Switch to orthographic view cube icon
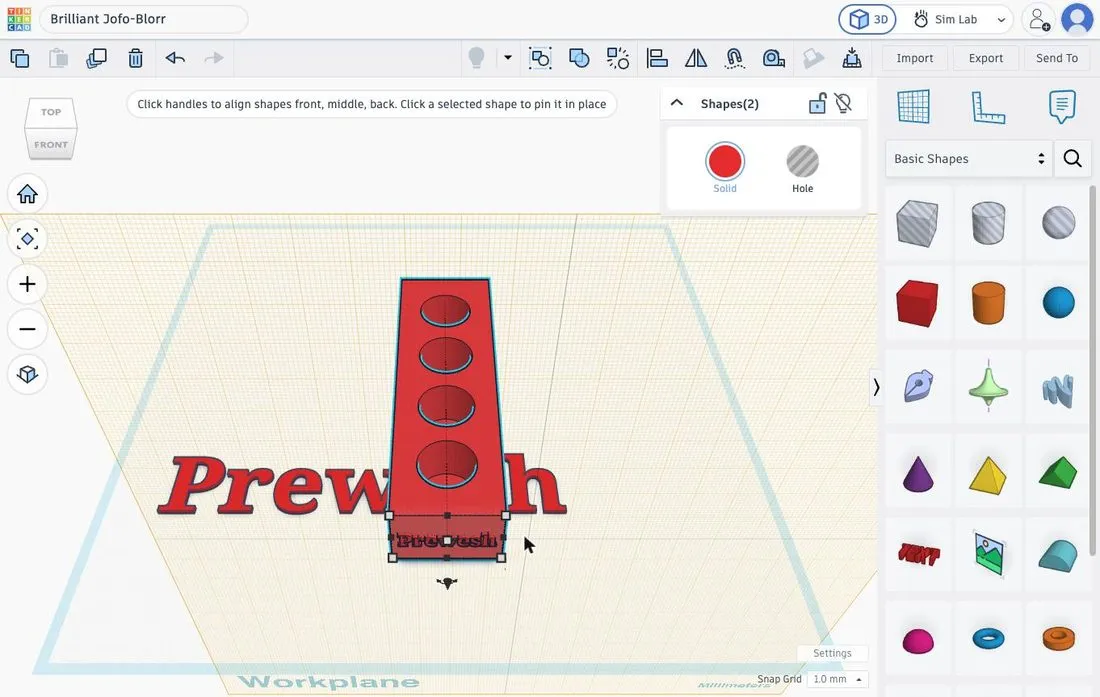The height and width of the screenshot is (697, 1100). tap(27, 374)
